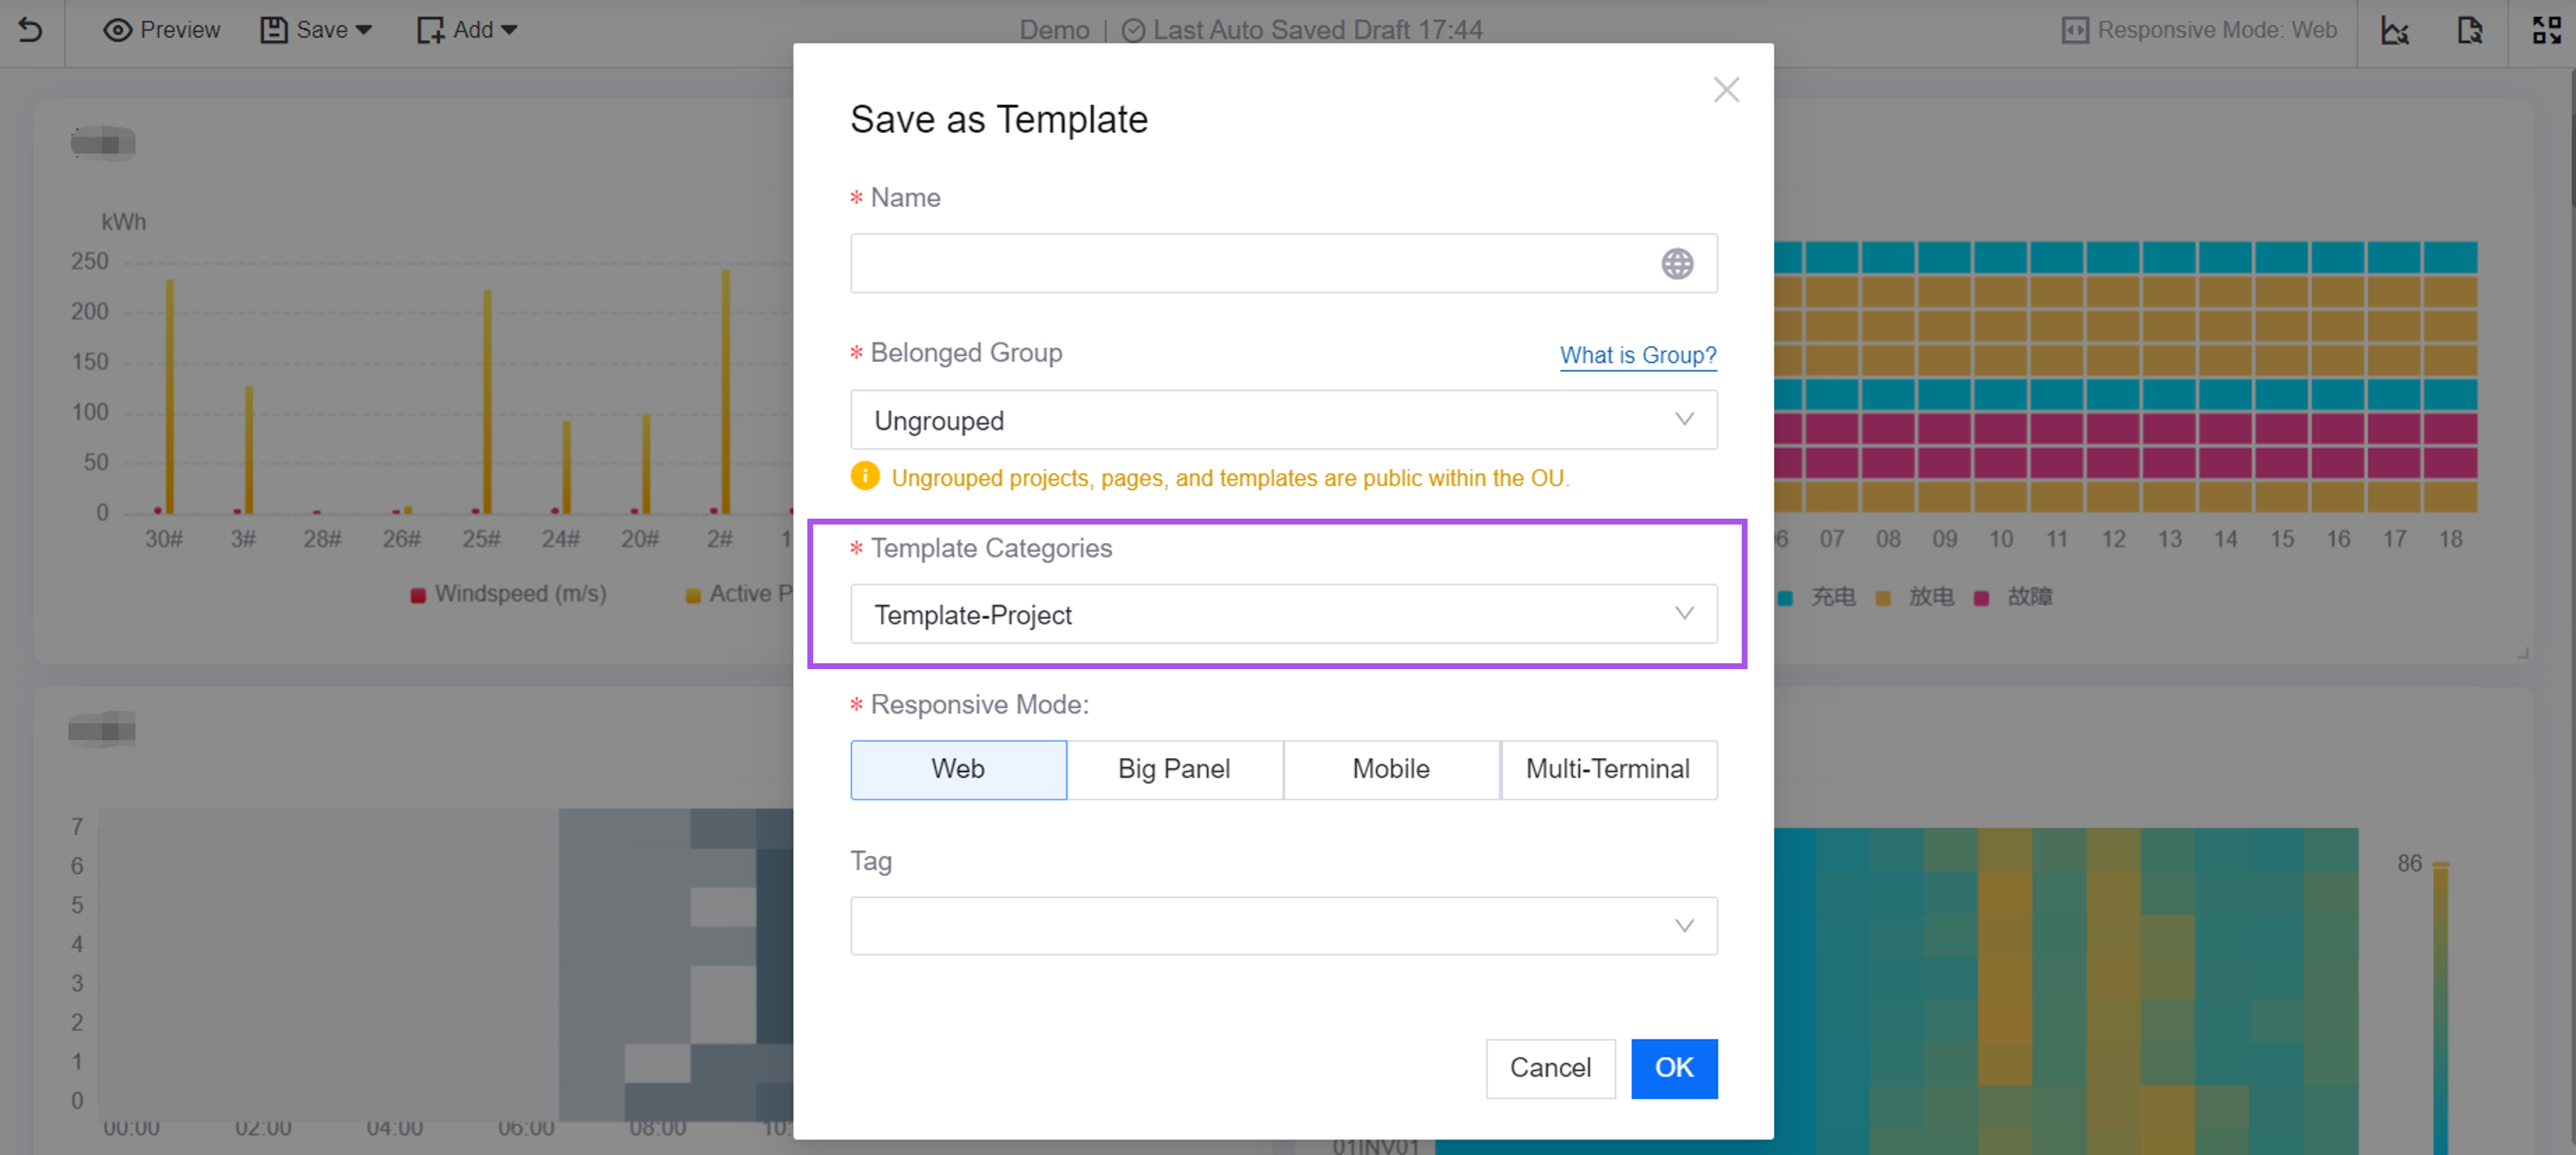
Task: Click the Preview eye icon
Action: coord(117,30)
